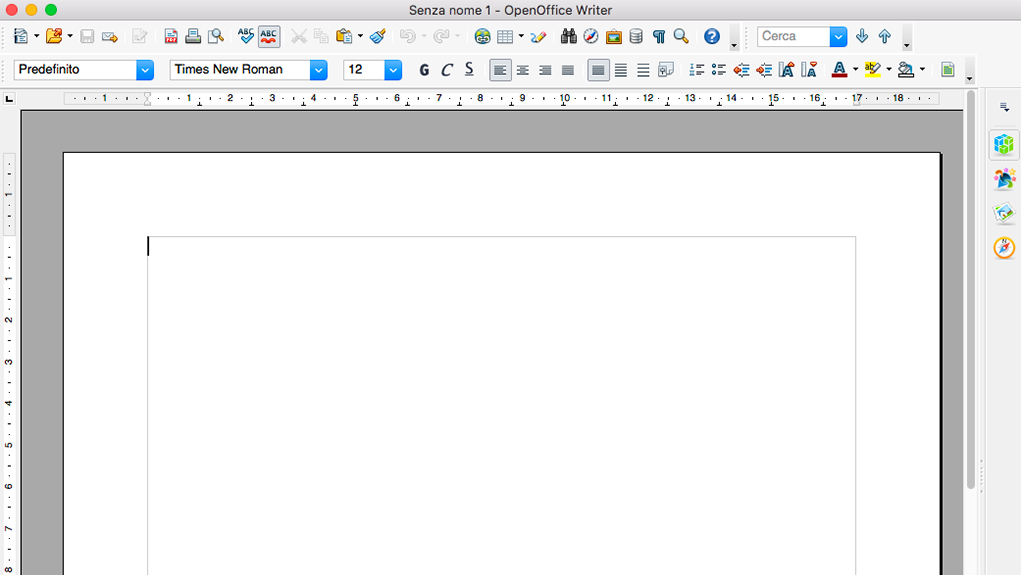The width and height of the screenshot is (1021, 575).
Task: Click the New document icon
Action: (x=21, y=36)
